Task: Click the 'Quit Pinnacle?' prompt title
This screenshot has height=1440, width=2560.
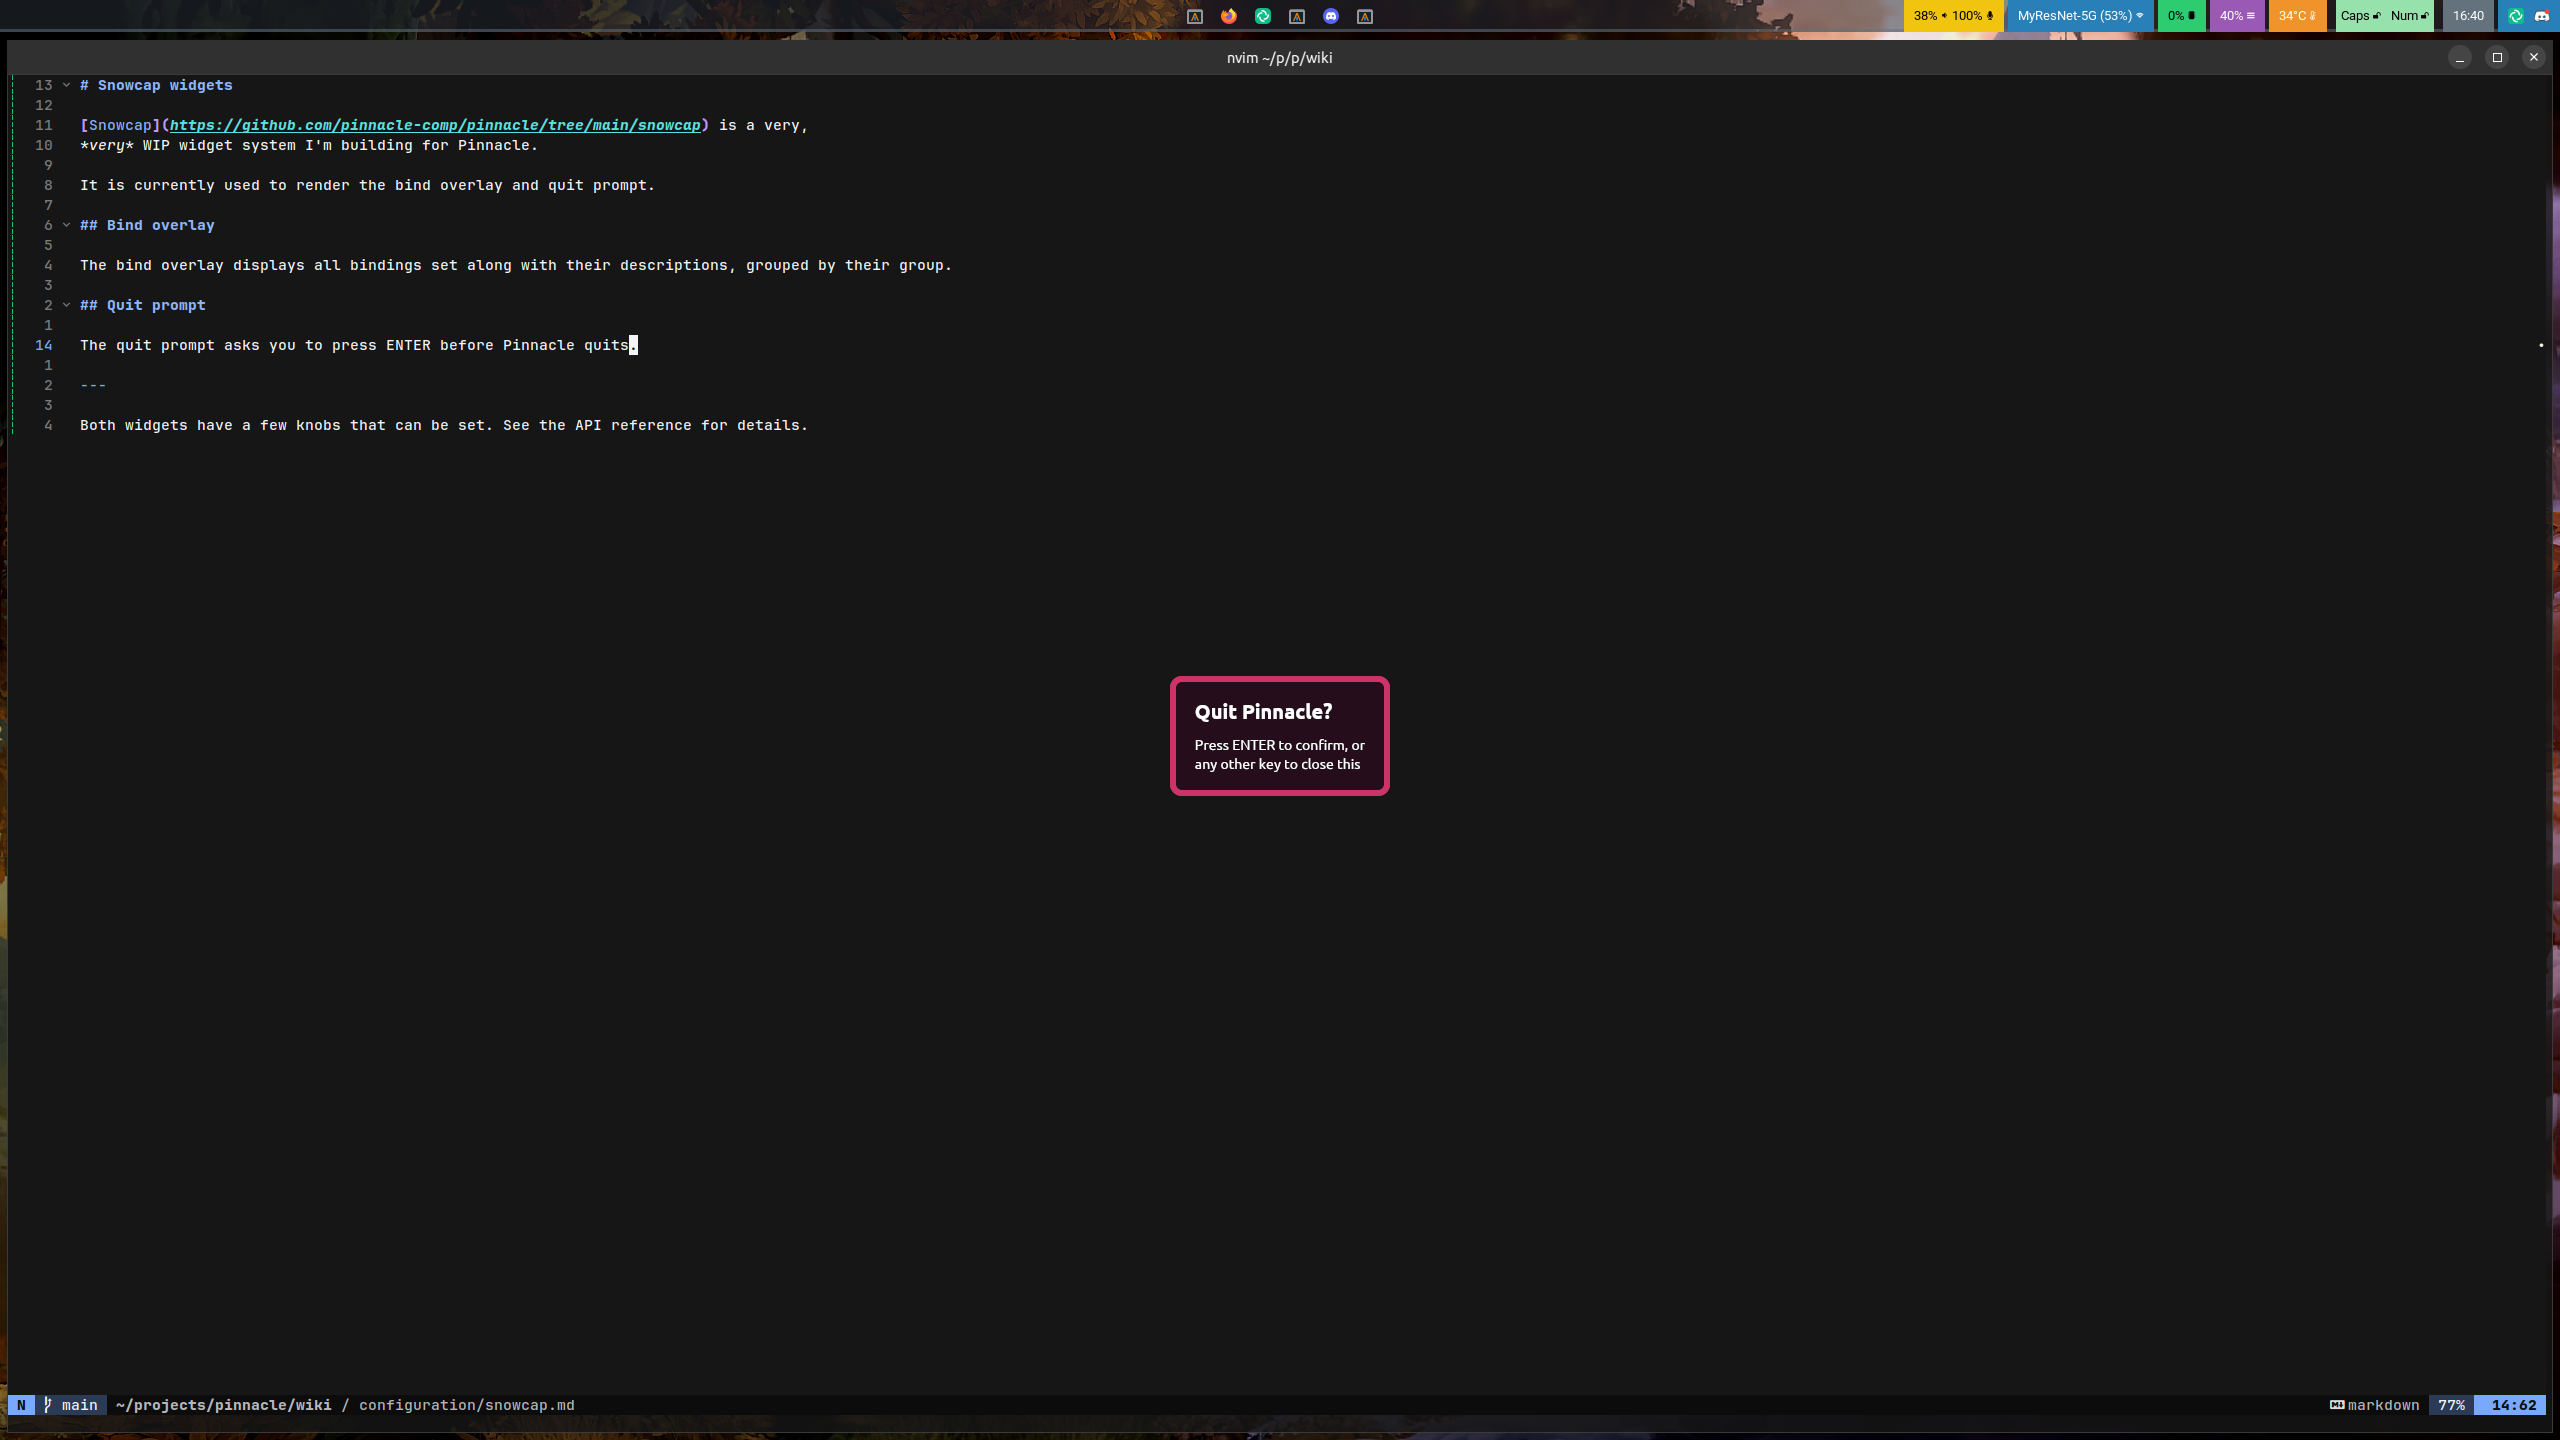Action: [1263, 712]
